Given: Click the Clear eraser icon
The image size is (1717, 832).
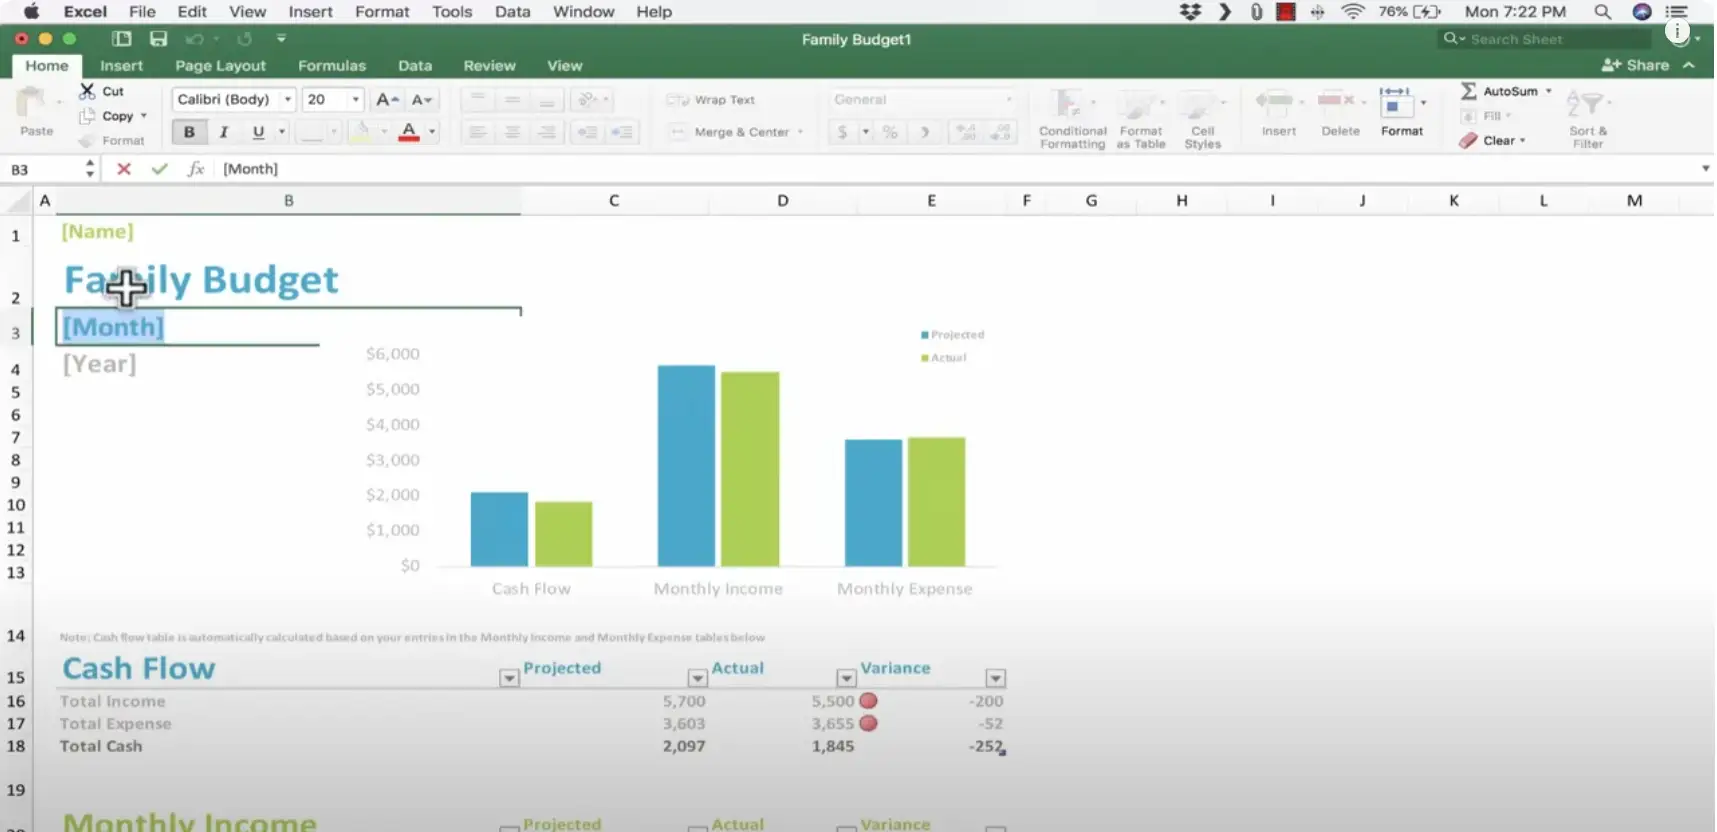Looking at the screenshot, I should (x=1467, y=141).
